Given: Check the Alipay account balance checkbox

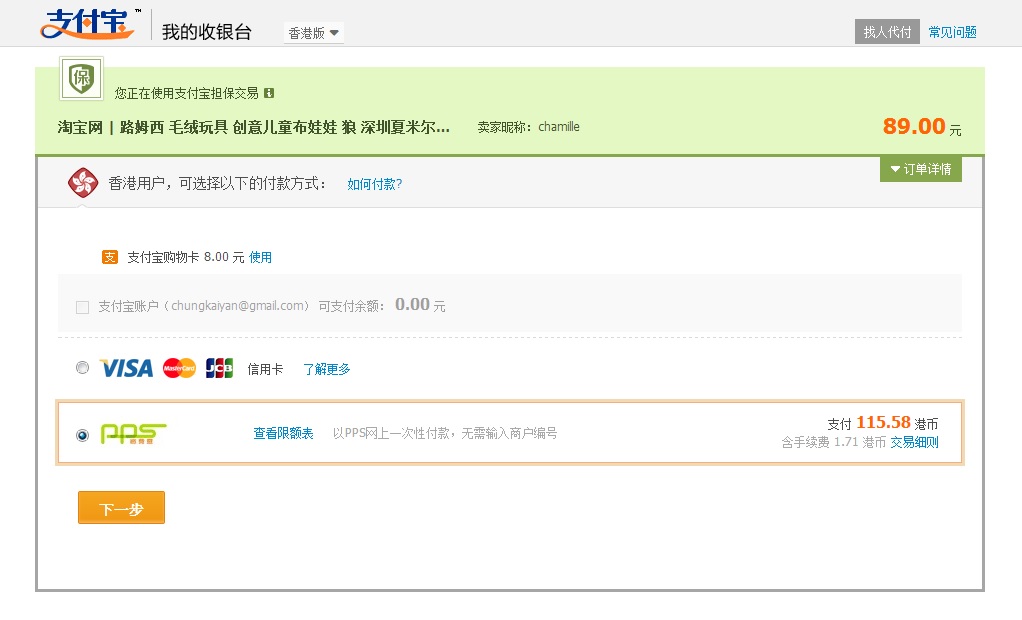Looking at the screenshot, I should [83, 307].
